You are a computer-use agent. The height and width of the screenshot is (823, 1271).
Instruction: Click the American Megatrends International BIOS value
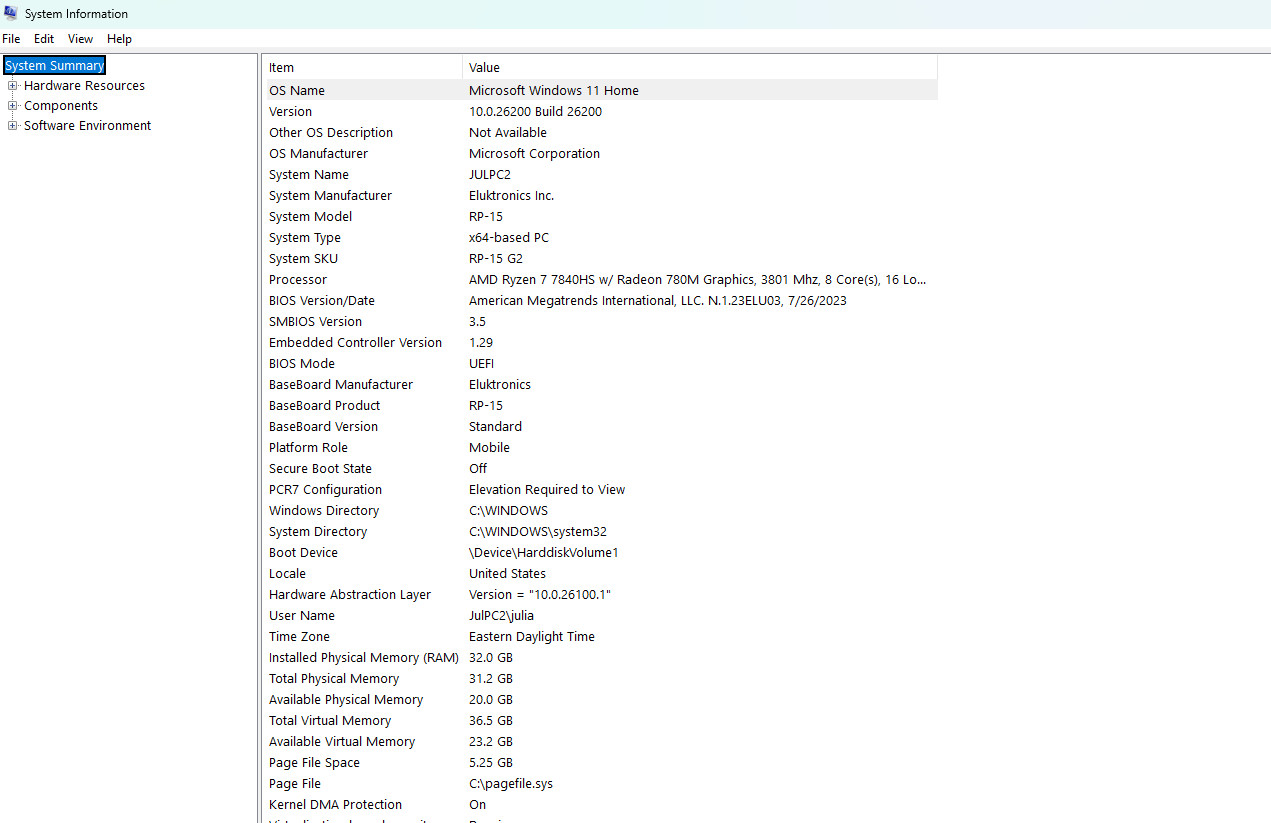658,301
